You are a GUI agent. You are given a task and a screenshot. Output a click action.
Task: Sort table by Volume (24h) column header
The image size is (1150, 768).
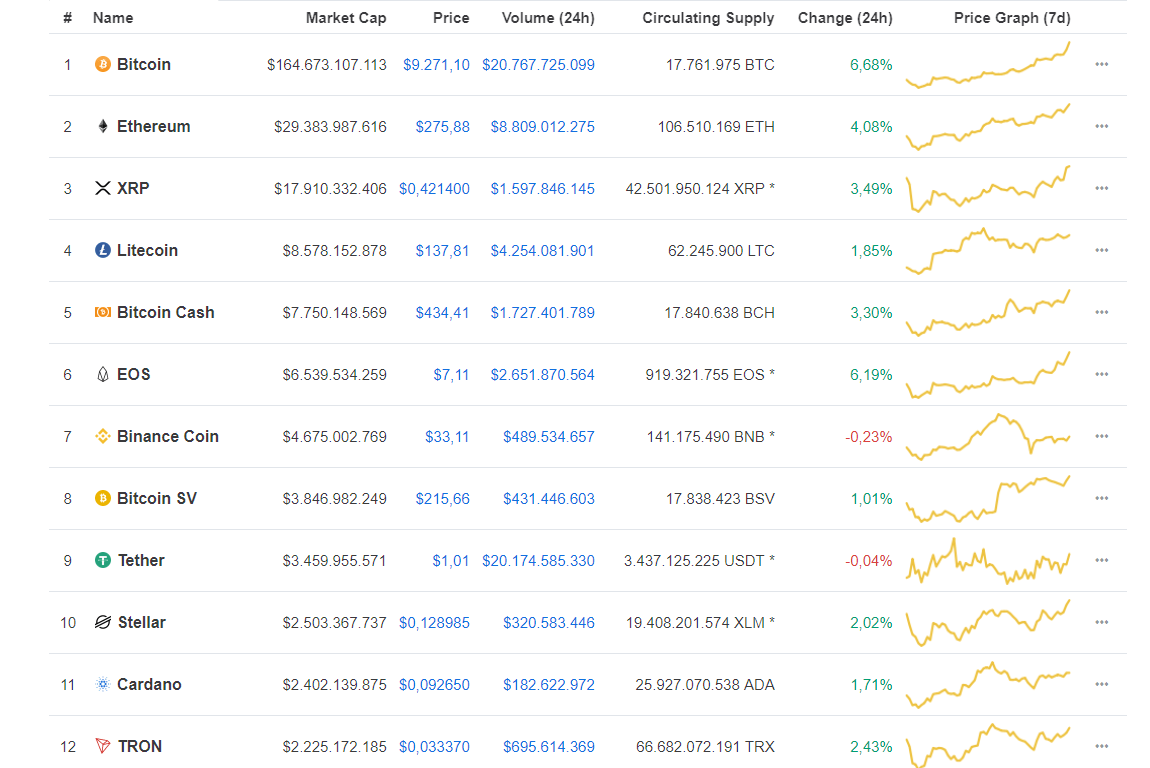point(548,18)
